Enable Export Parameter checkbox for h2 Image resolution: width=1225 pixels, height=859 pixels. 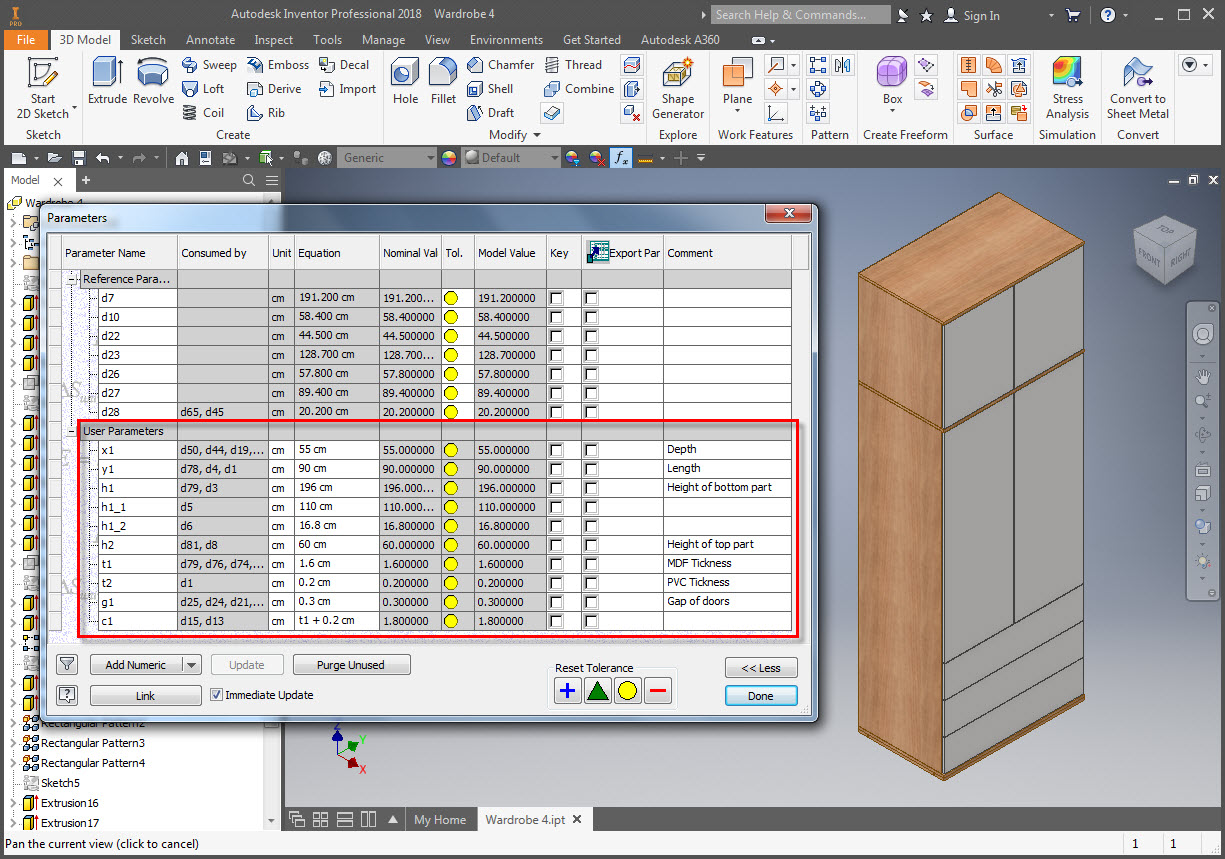coord(592,545)
